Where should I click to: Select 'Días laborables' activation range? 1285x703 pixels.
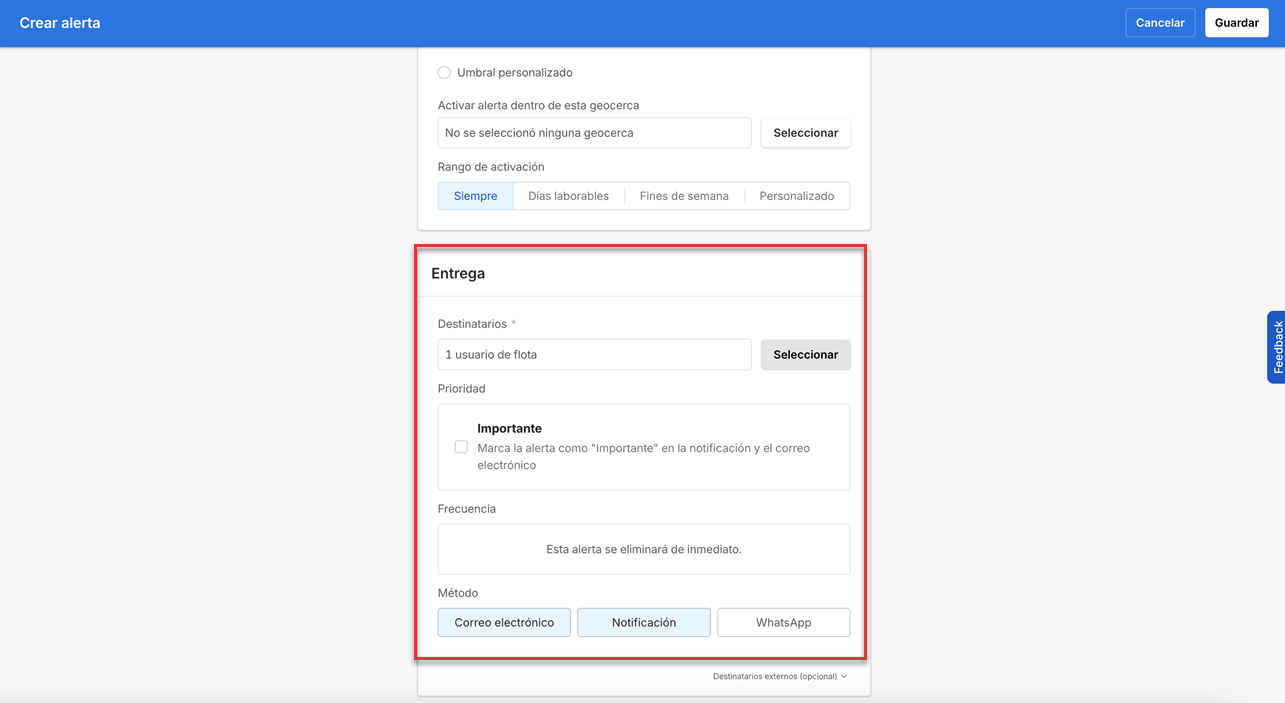(x=568, y=195)
